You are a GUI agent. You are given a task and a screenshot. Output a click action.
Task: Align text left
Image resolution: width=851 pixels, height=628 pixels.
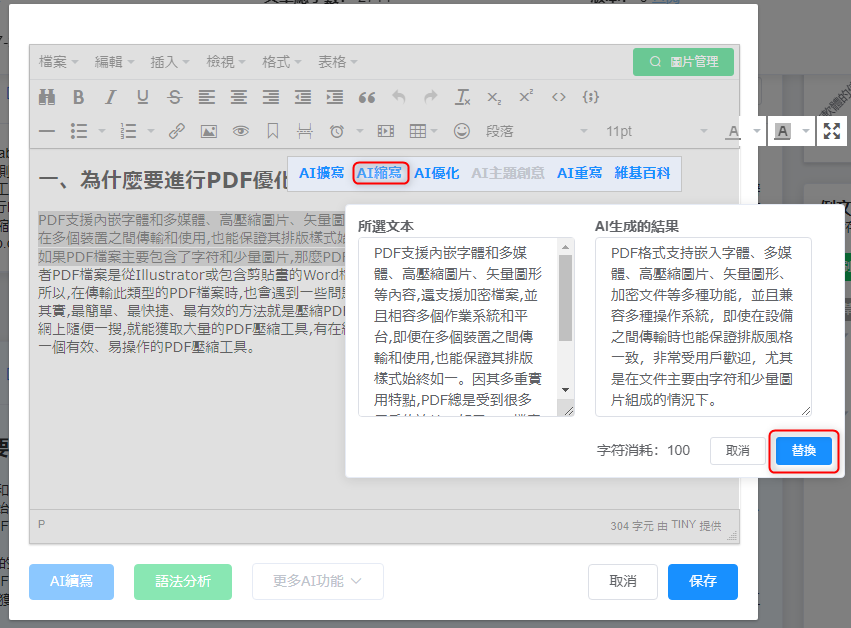tap(207, 97)
